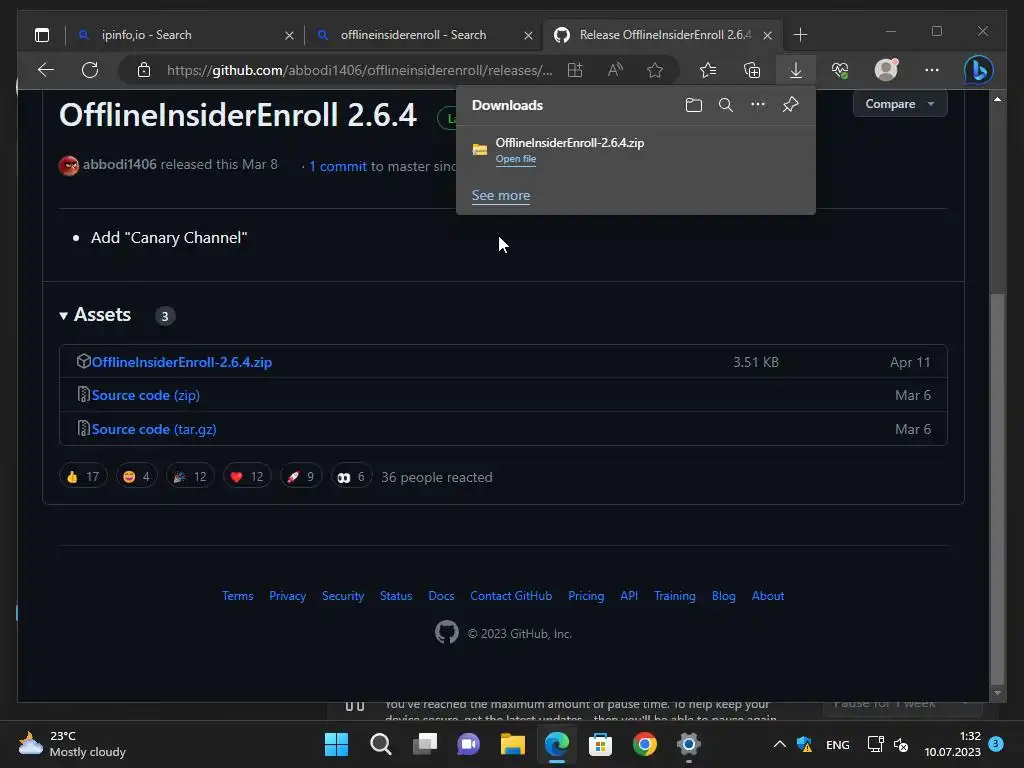1024x768 pixels.
Task: Open Task View on taskbar
Action: [x=424, y=744]
